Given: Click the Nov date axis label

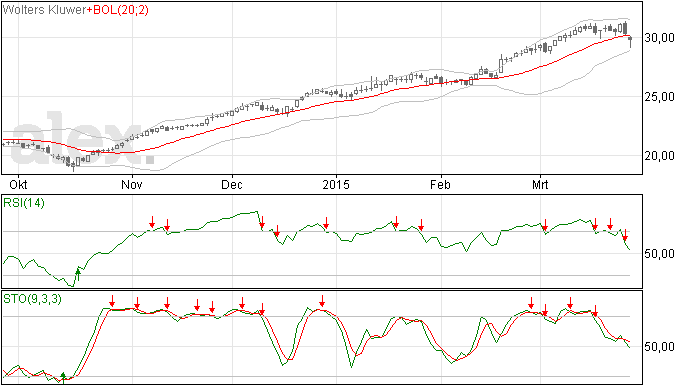Looking at the screenshot, I should (132, 184).
